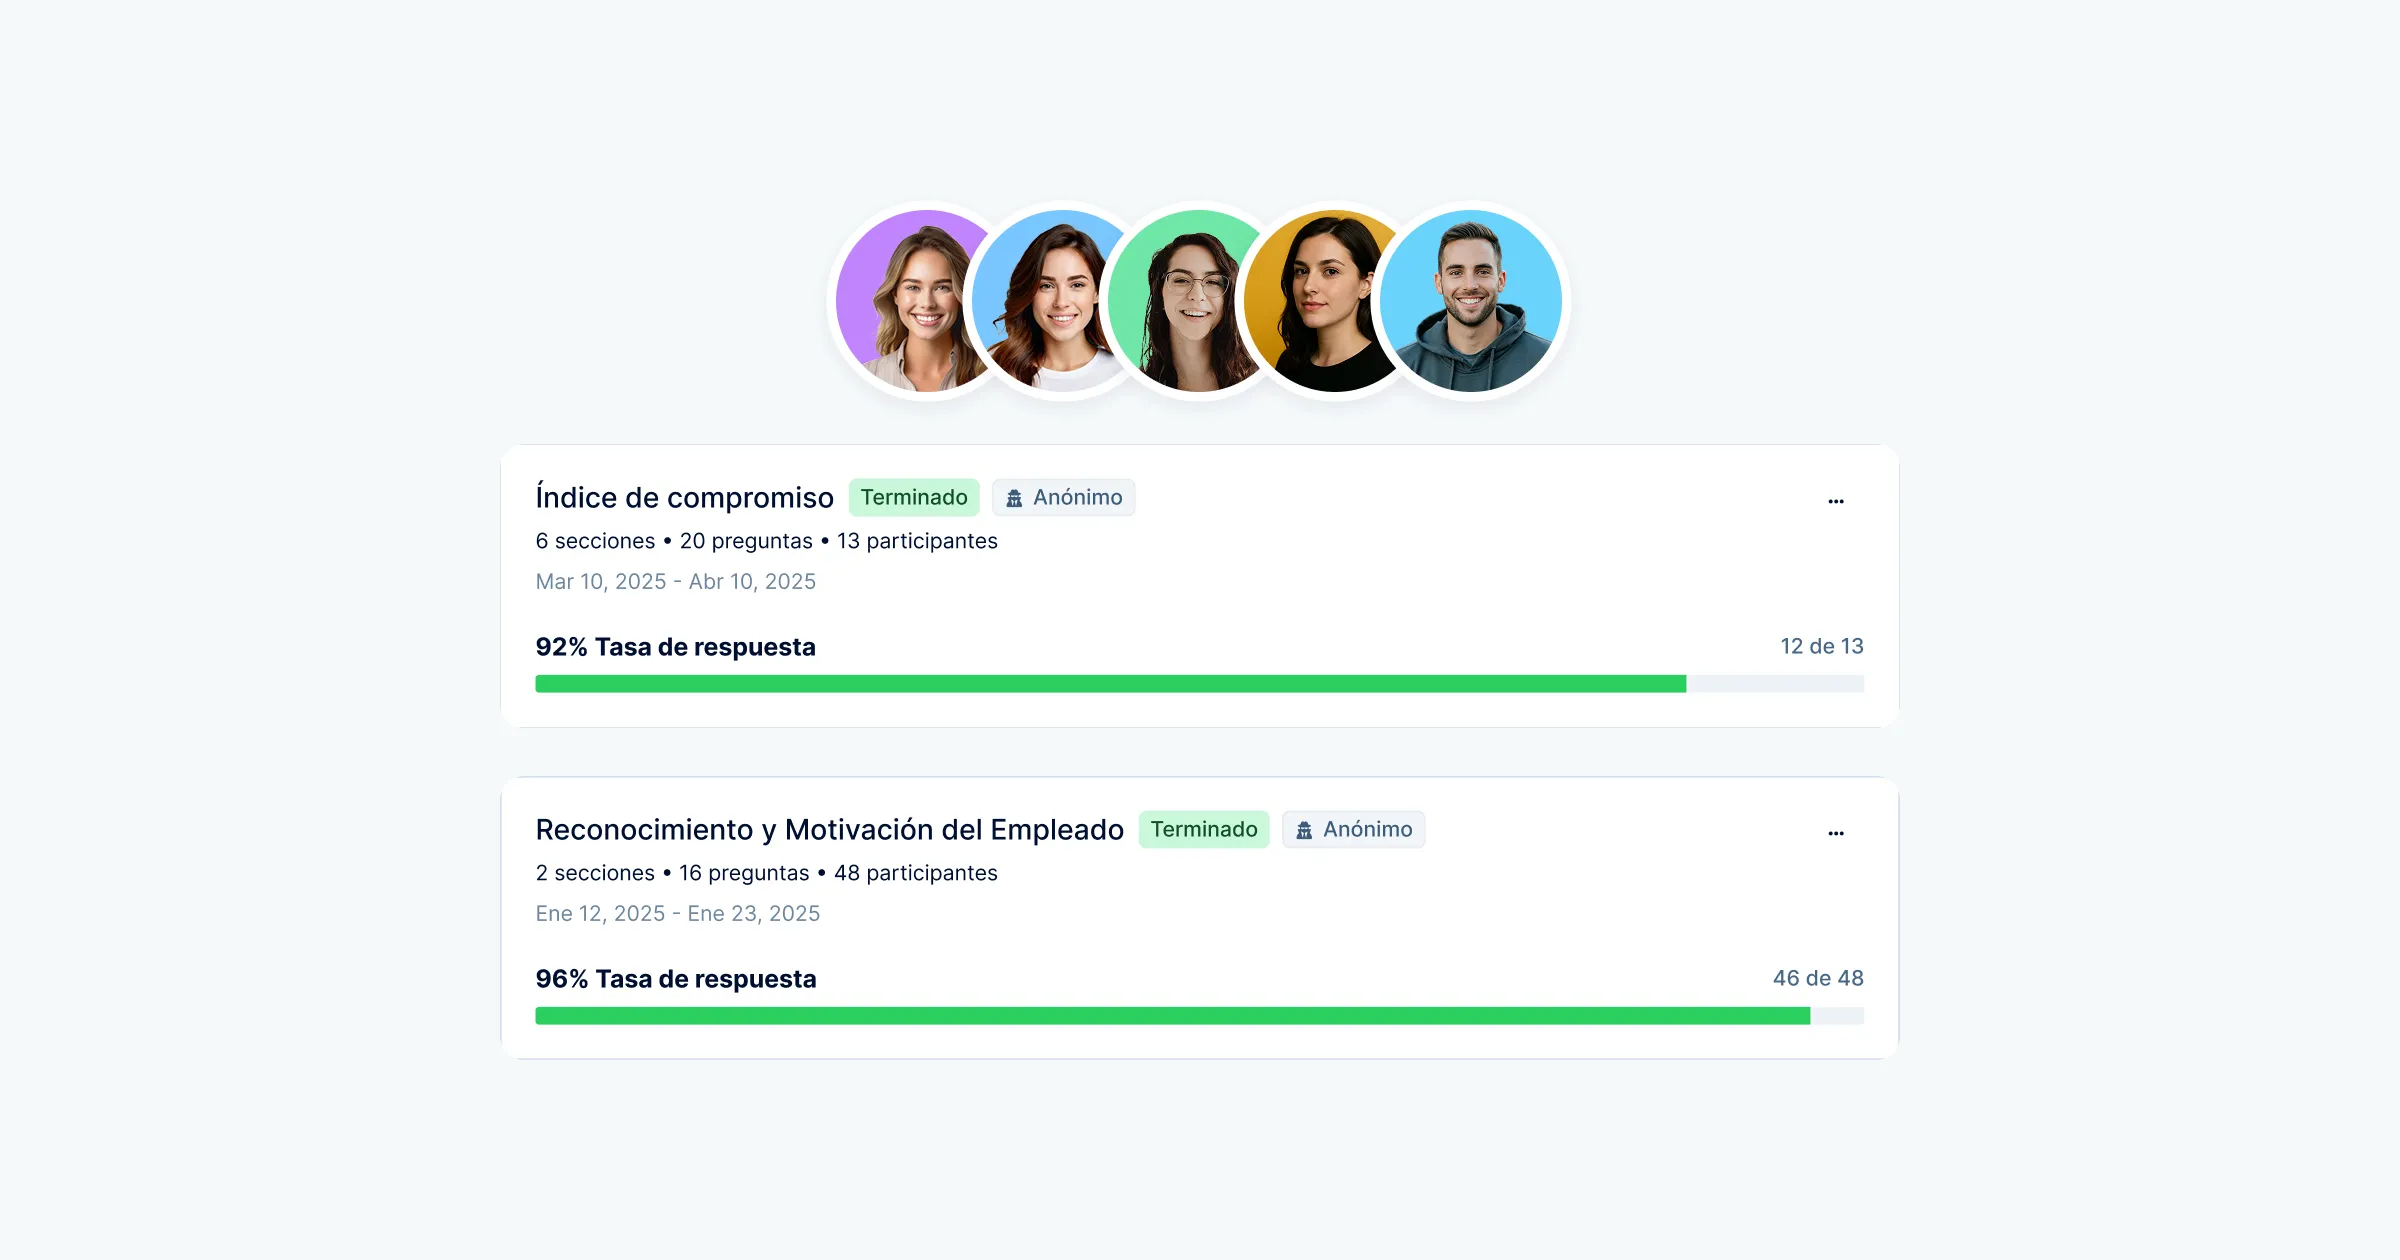Image resolution: width=2400 pixels, height=1260 pixels.
Task: Open Reconocimiento y Motivación del Empleado title
Action: coord(829,829)
